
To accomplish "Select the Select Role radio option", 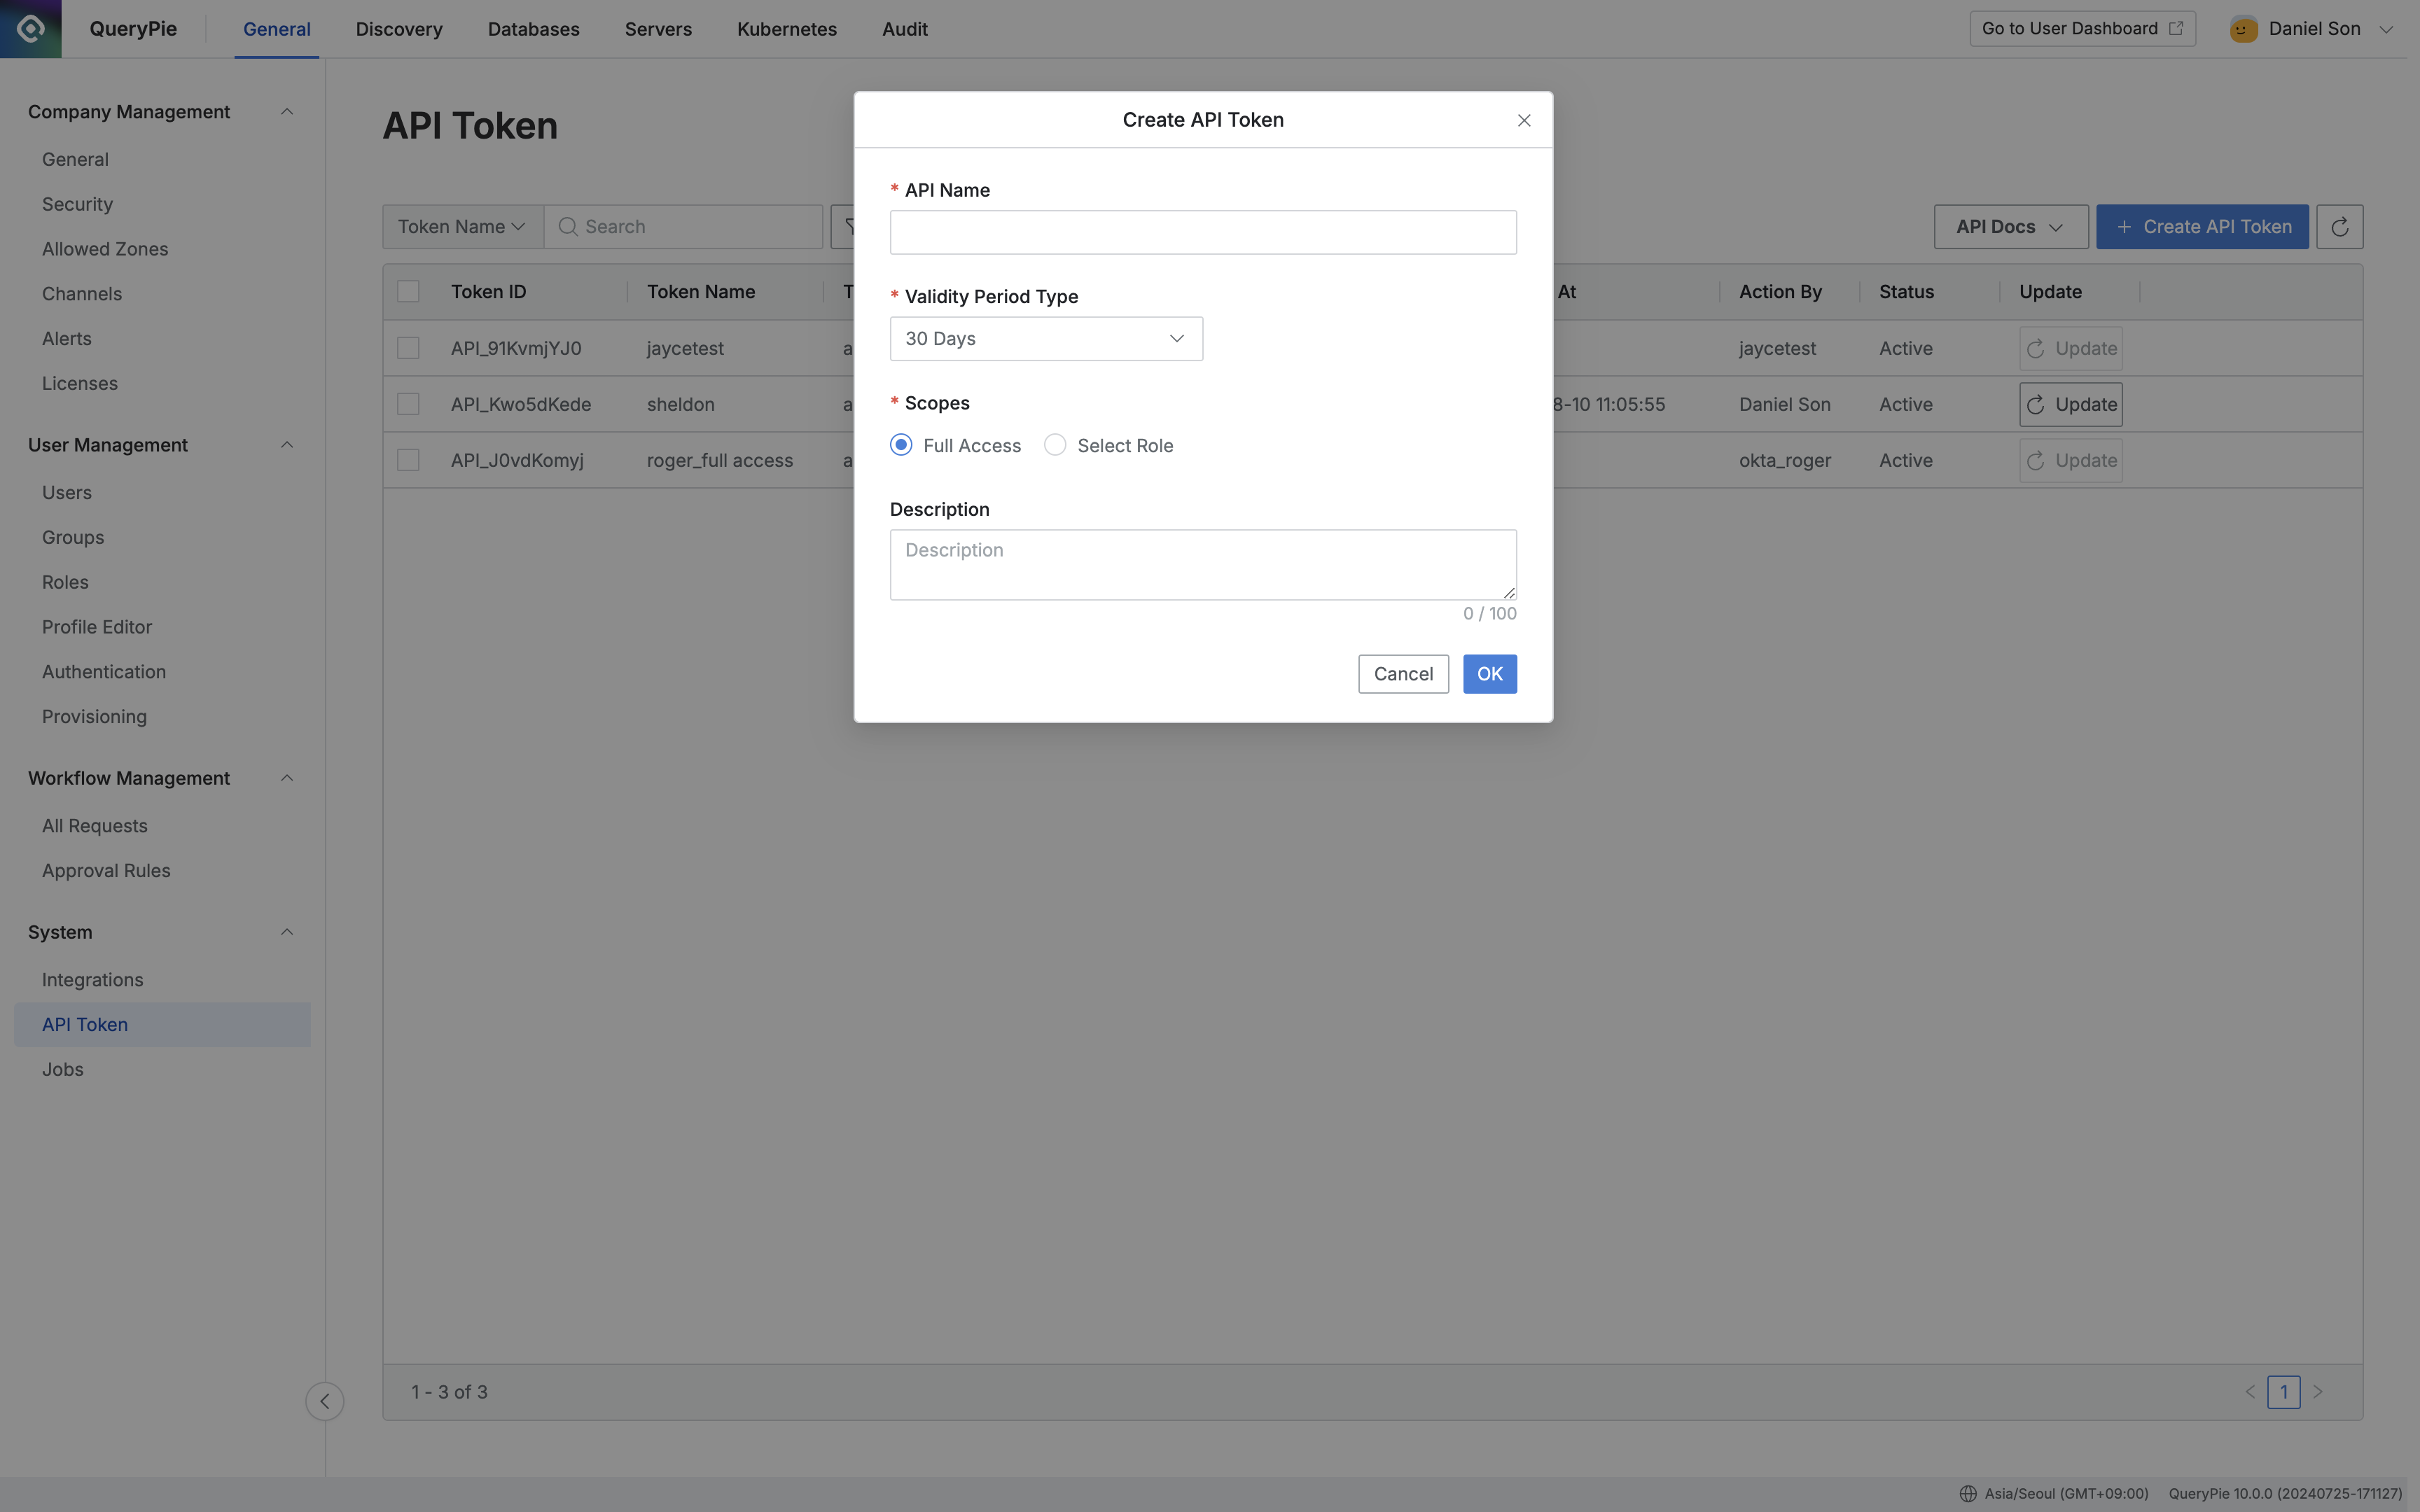I will pyautogui.click(x=1055, y=445).
